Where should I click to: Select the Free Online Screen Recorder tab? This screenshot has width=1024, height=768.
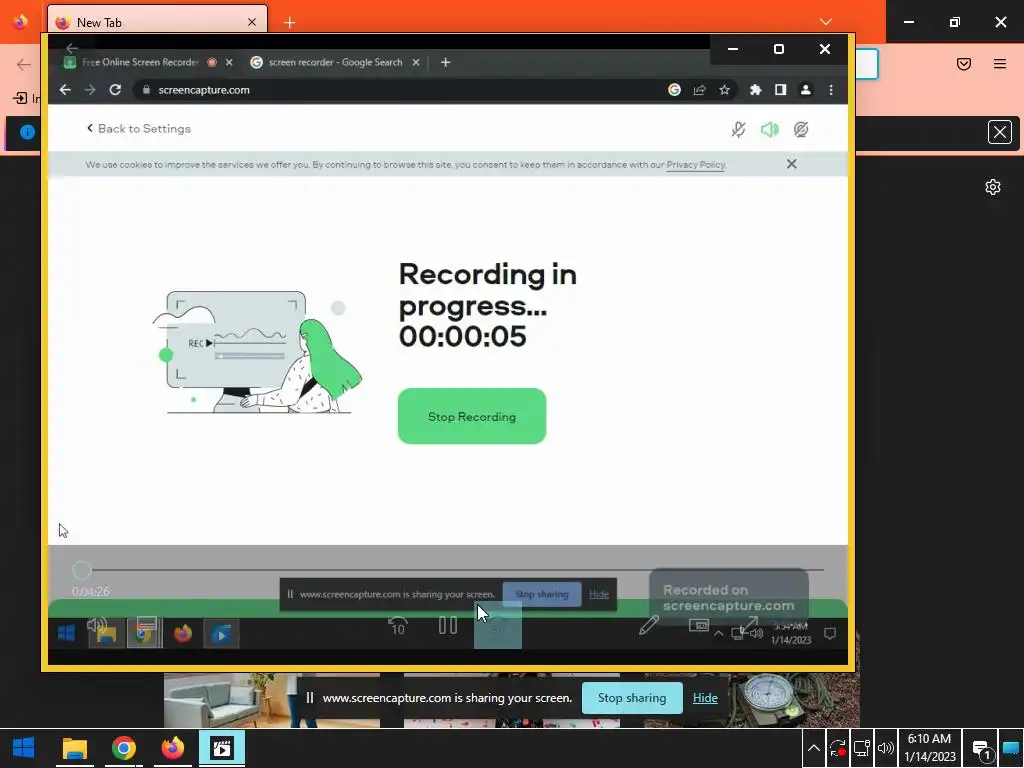tap(140, 62)
